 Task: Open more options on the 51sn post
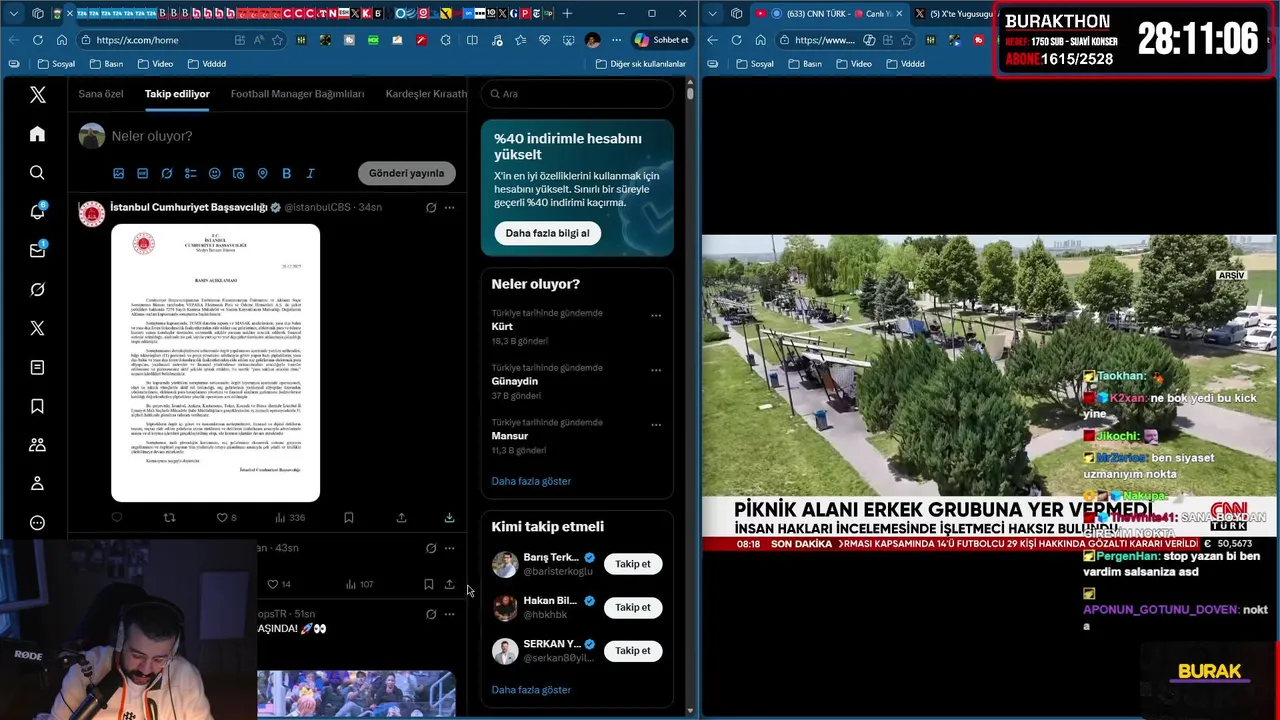pyautogui.click(x=449, y=614)
